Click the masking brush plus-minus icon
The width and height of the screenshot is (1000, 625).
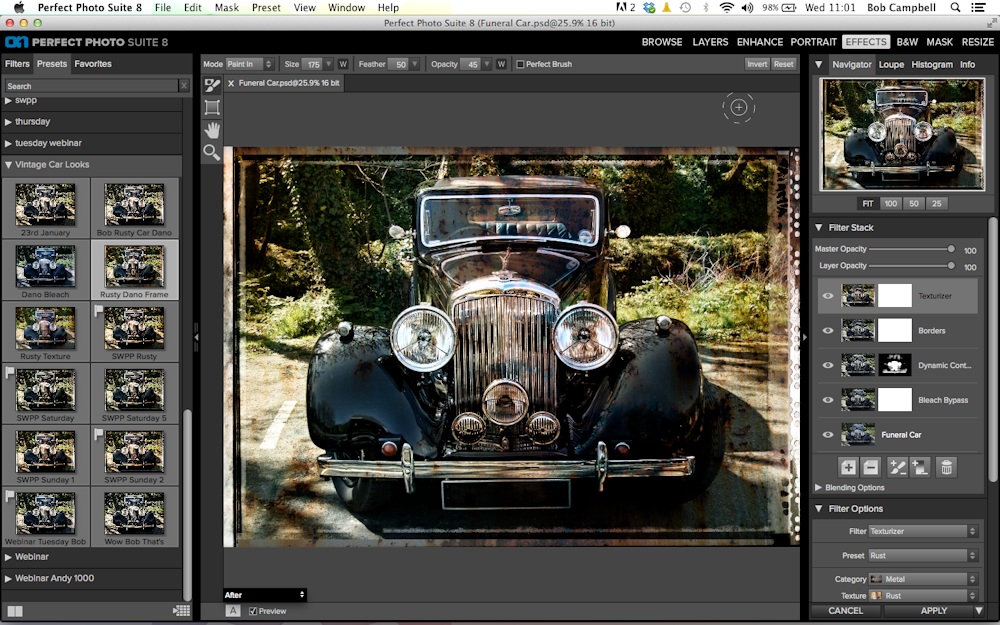tap(897, 467)
